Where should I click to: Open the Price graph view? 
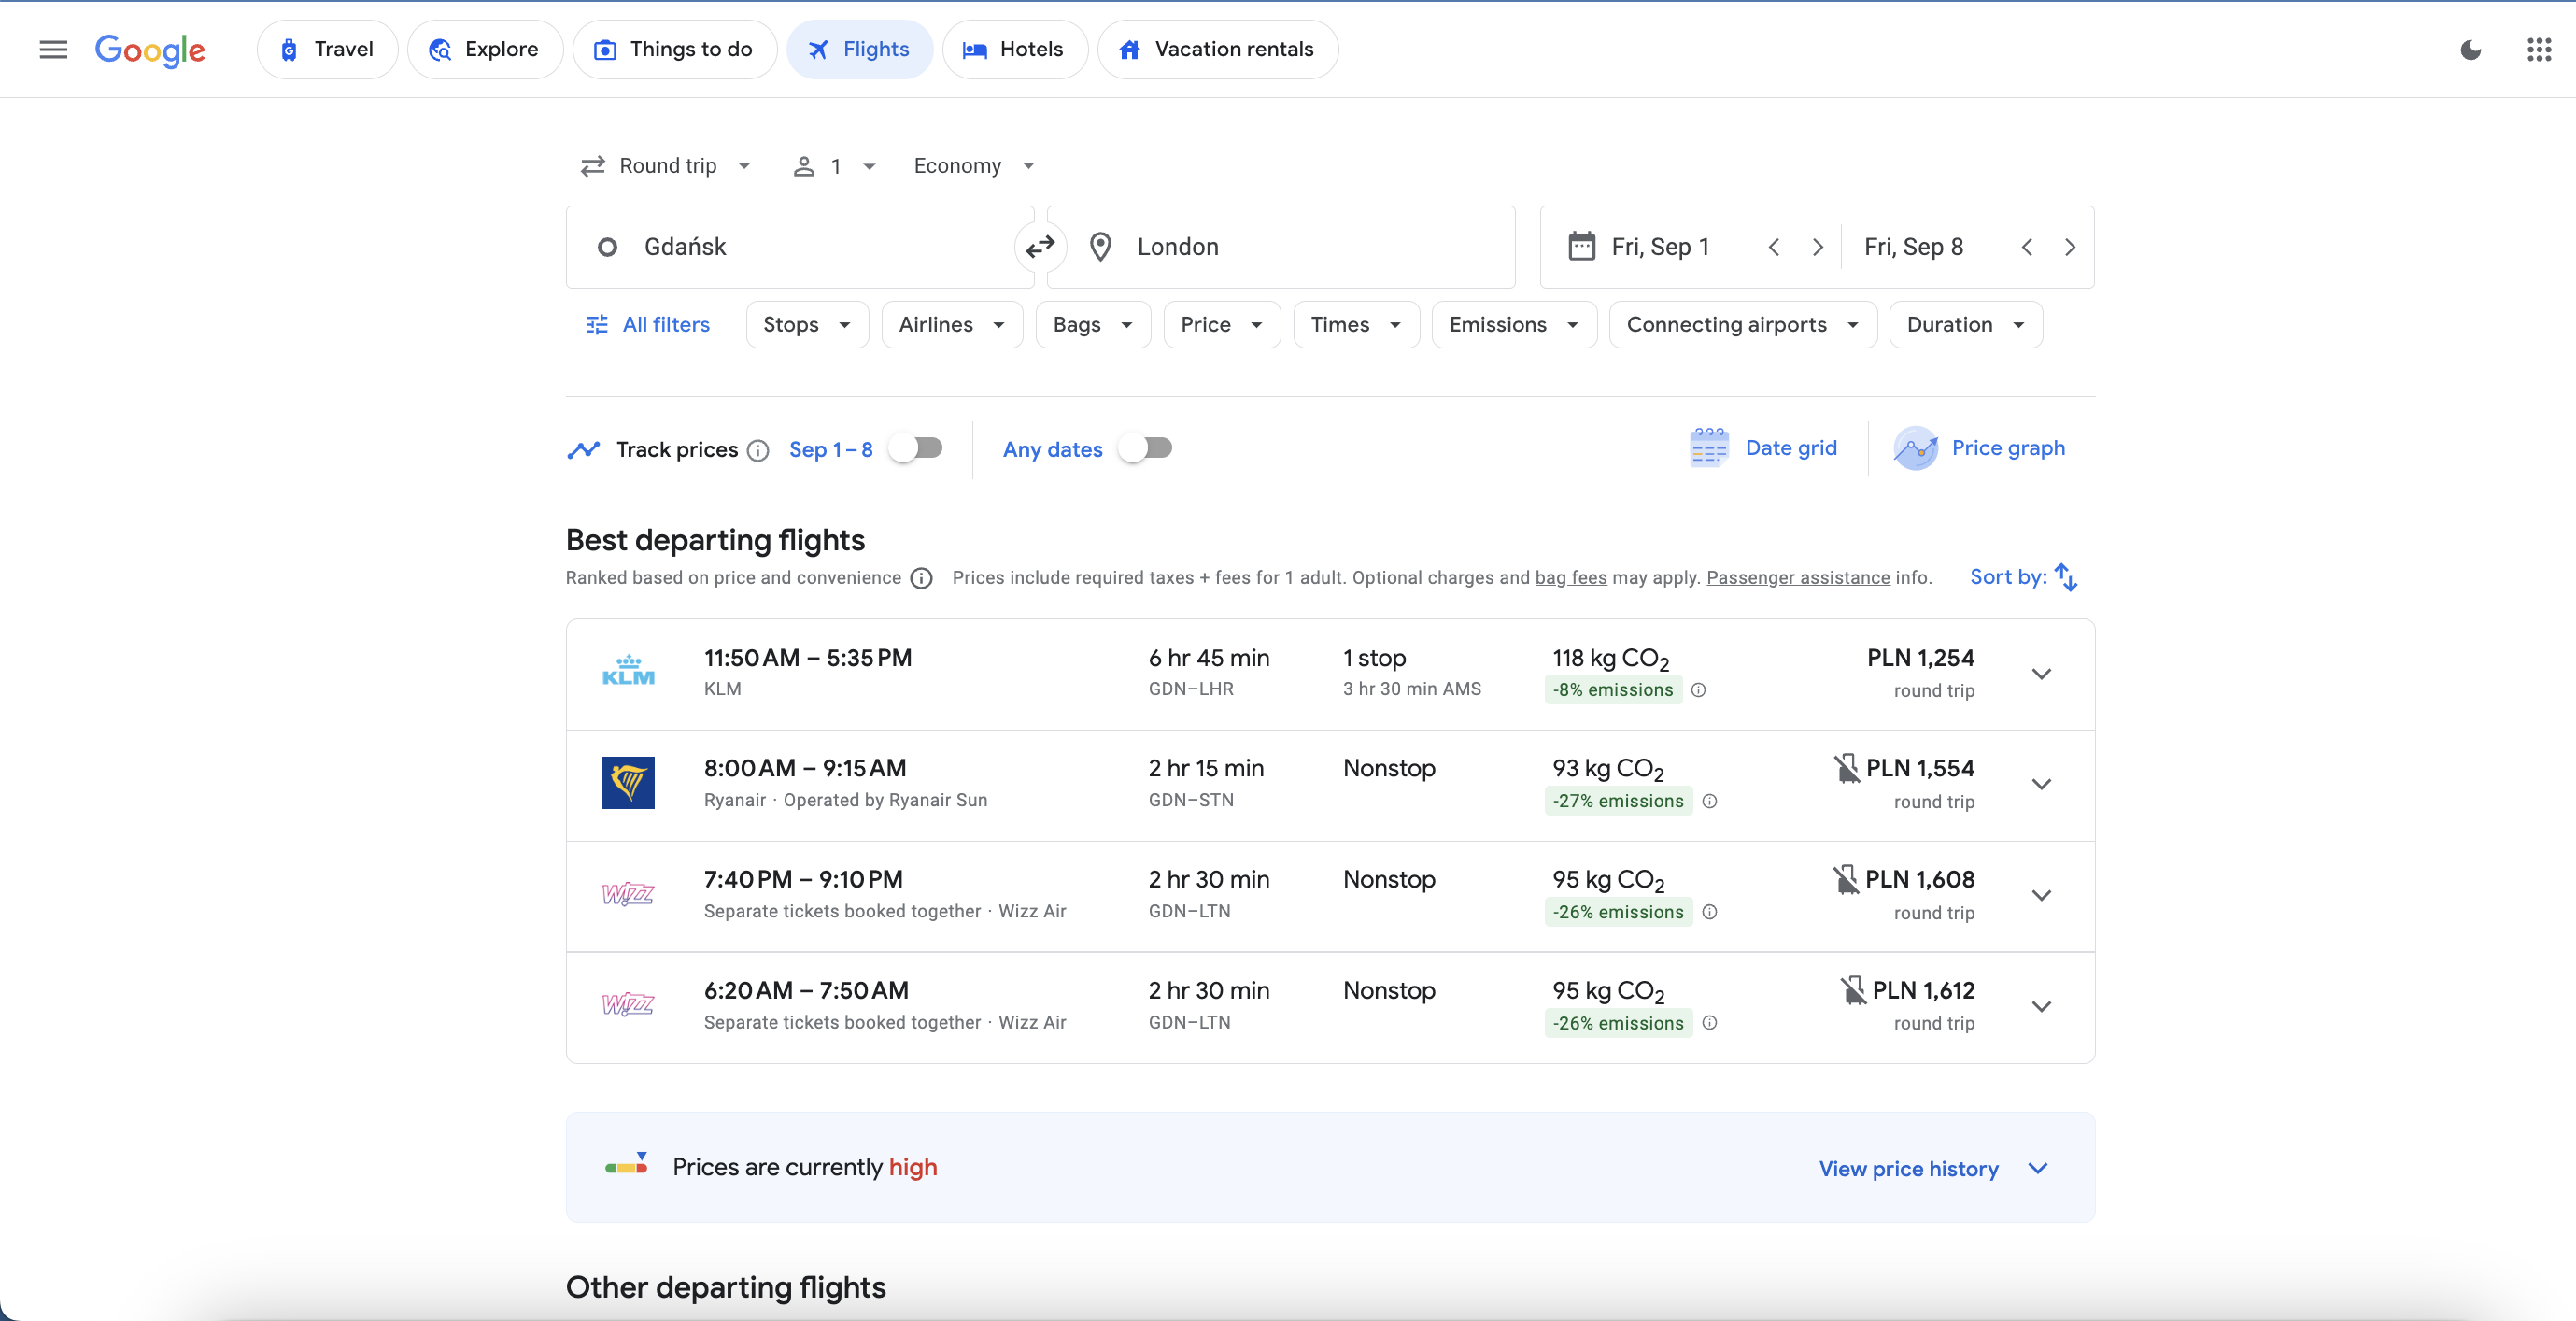[1981, 448]
